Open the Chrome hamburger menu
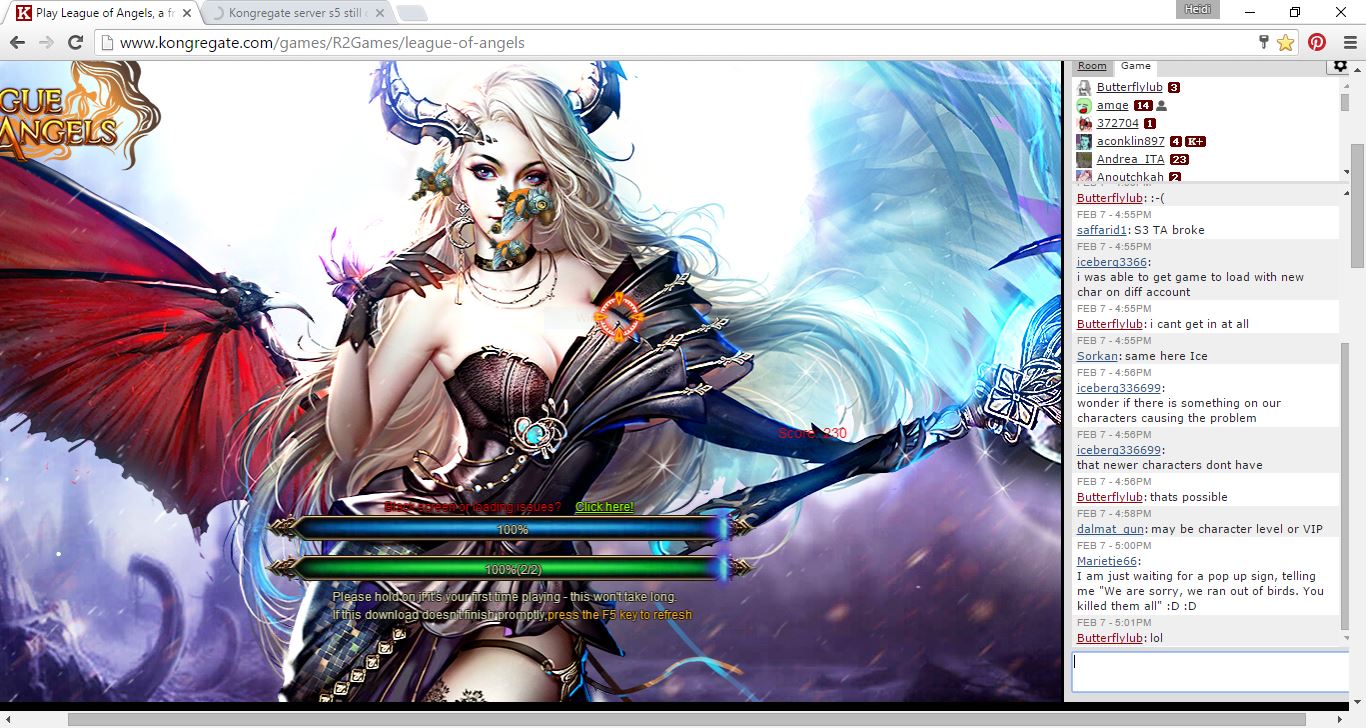 (x=1349, y=43)
